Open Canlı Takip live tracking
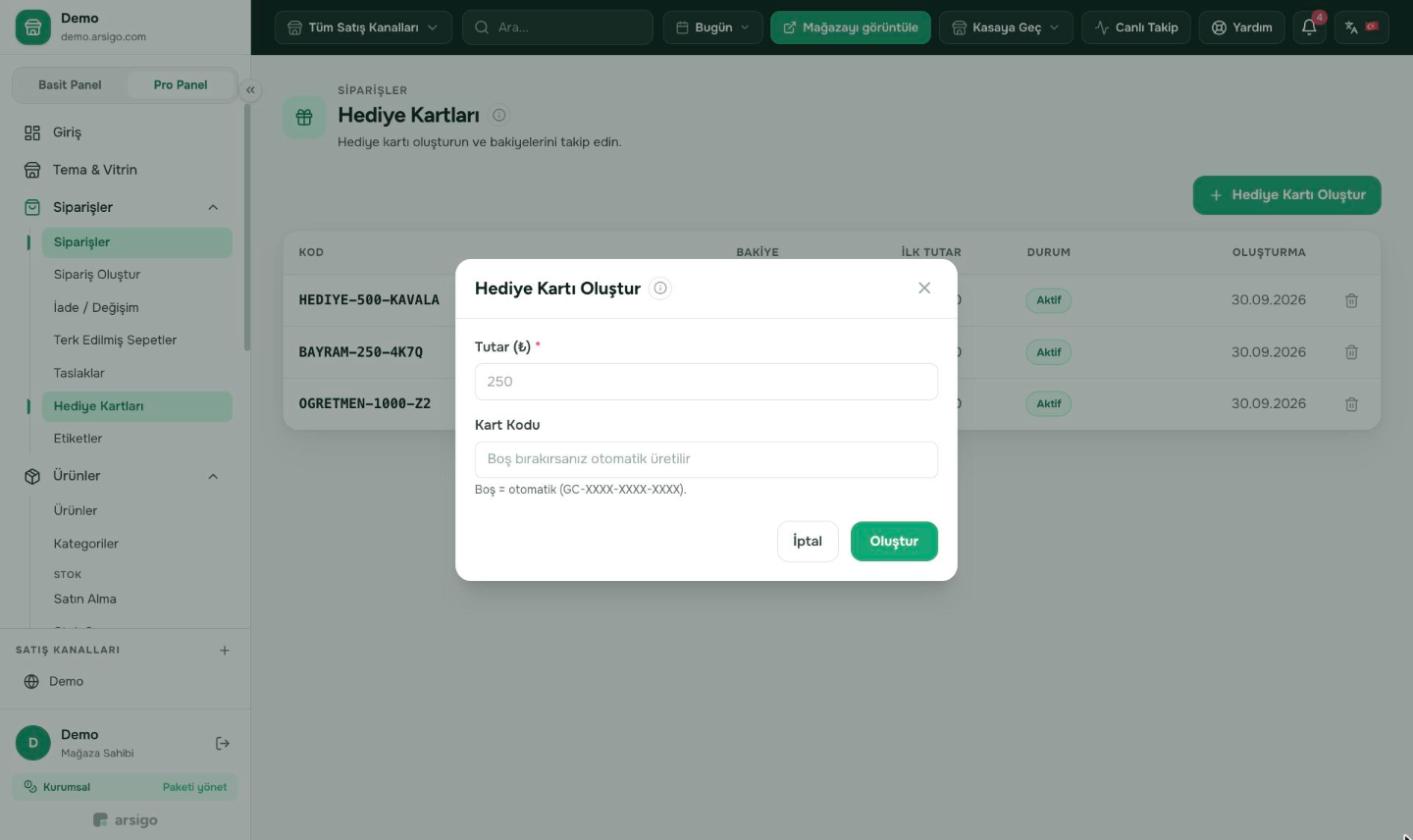The image size is (1413, 840). [1135, 27]
